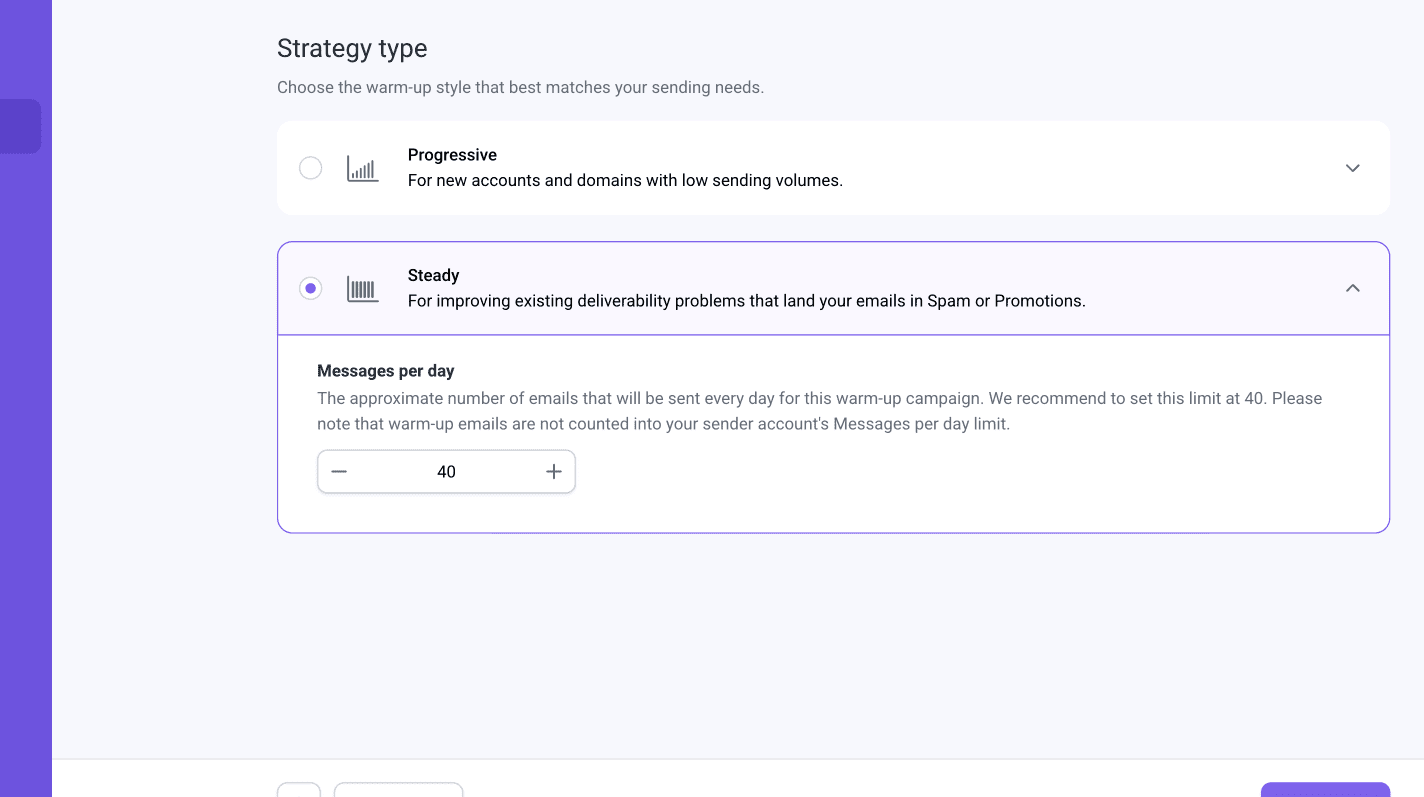Click the Steady description about Spam or Promotions
Viewport: 1424px width, 797px height.
[746, 301]
